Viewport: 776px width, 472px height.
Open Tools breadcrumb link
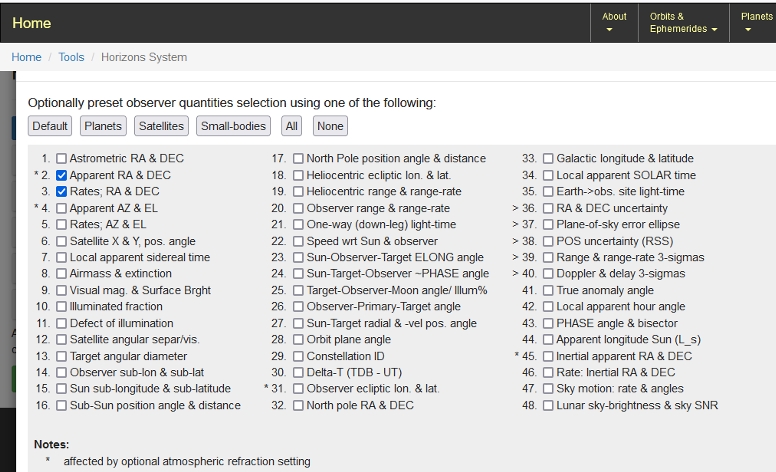point(71,57)
